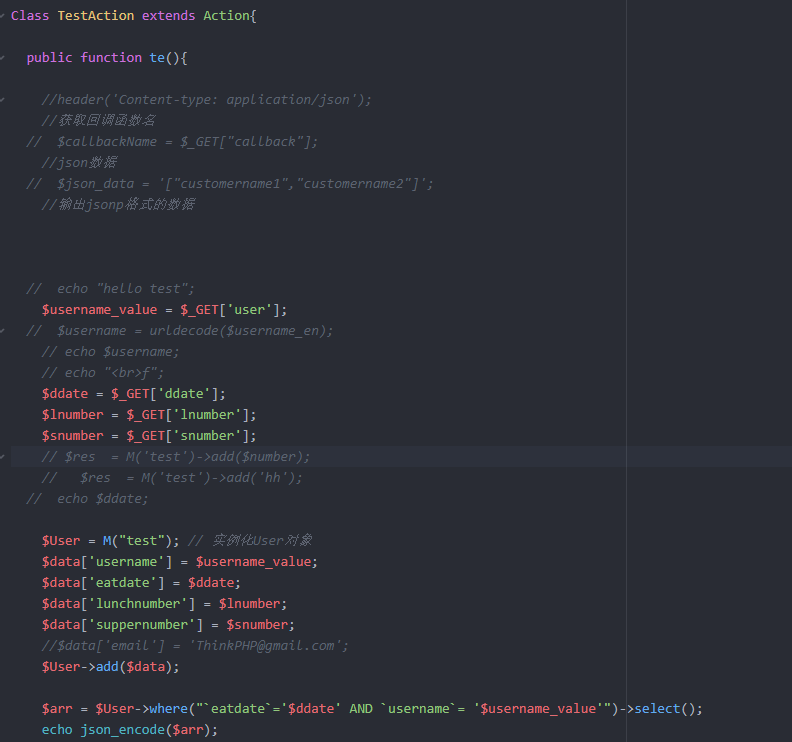Image resolution: width=792 pixels, height=742 pixels.
Task: Click the comment "// echo $ddate;"
Action: [x=87, y=499]
